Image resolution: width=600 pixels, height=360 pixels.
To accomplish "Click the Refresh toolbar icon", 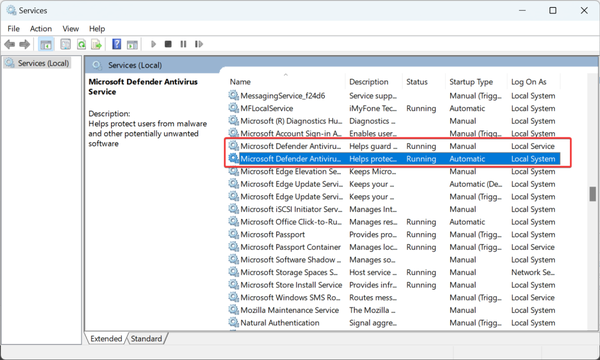I will point(82,44).
